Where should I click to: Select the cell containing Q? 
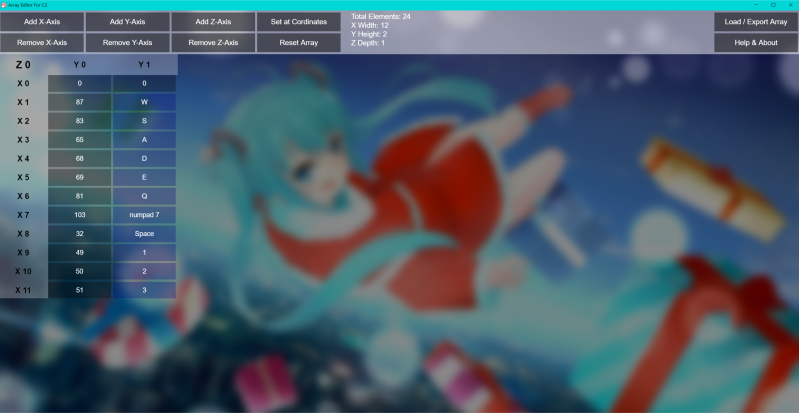click(x=144, y=196)
